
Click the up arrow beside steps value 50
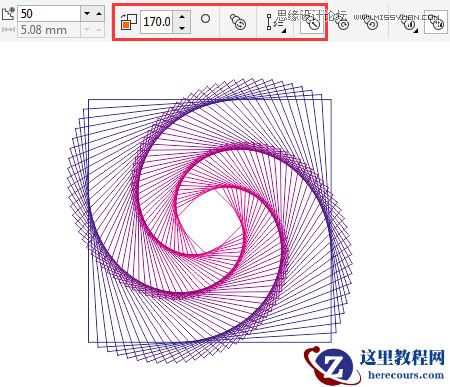coord(99,14)
